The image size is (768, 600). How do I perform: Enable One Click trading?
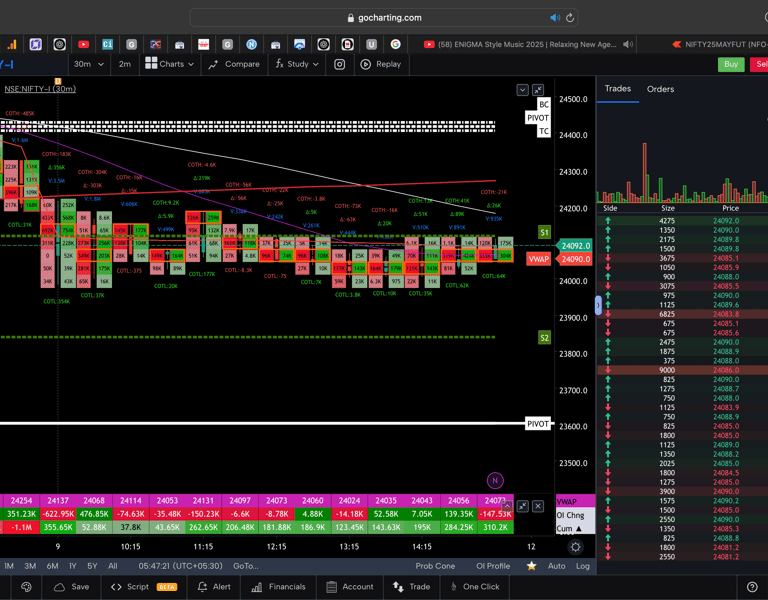pyautogui.click(x=475, y=587)
